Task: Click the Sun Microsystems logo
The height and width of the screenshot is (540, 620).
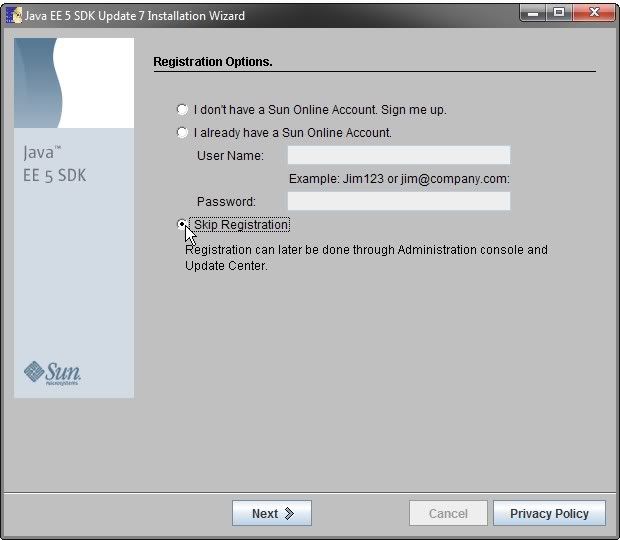Action: pyautogui.click(x=53, y=373)
